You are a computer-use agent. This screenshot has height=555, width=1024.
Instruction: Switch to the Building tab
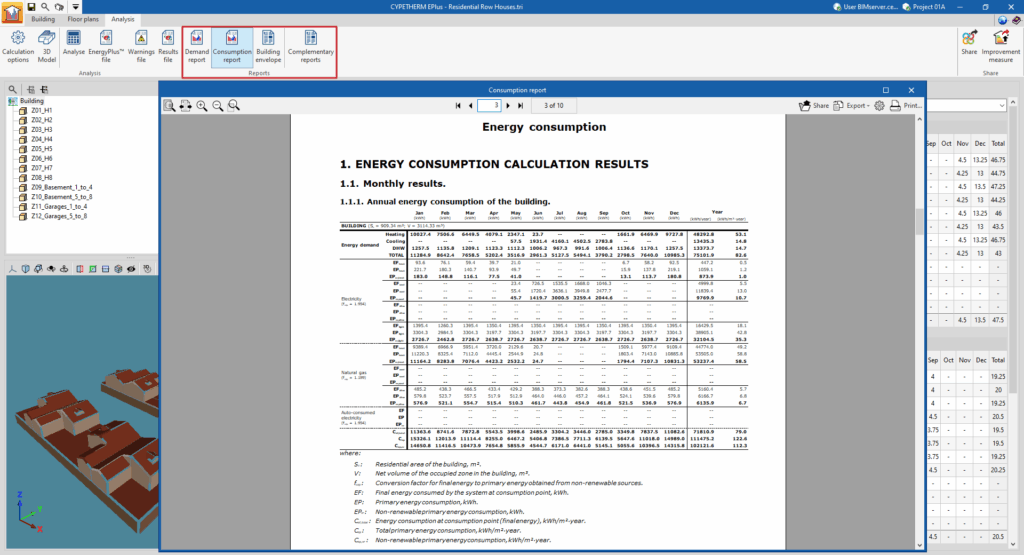coord(43,19)
